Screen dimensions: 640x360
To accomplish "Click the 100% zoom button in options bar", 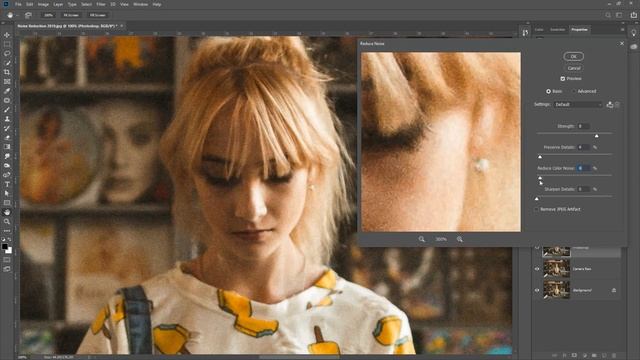I will (49, 15).
